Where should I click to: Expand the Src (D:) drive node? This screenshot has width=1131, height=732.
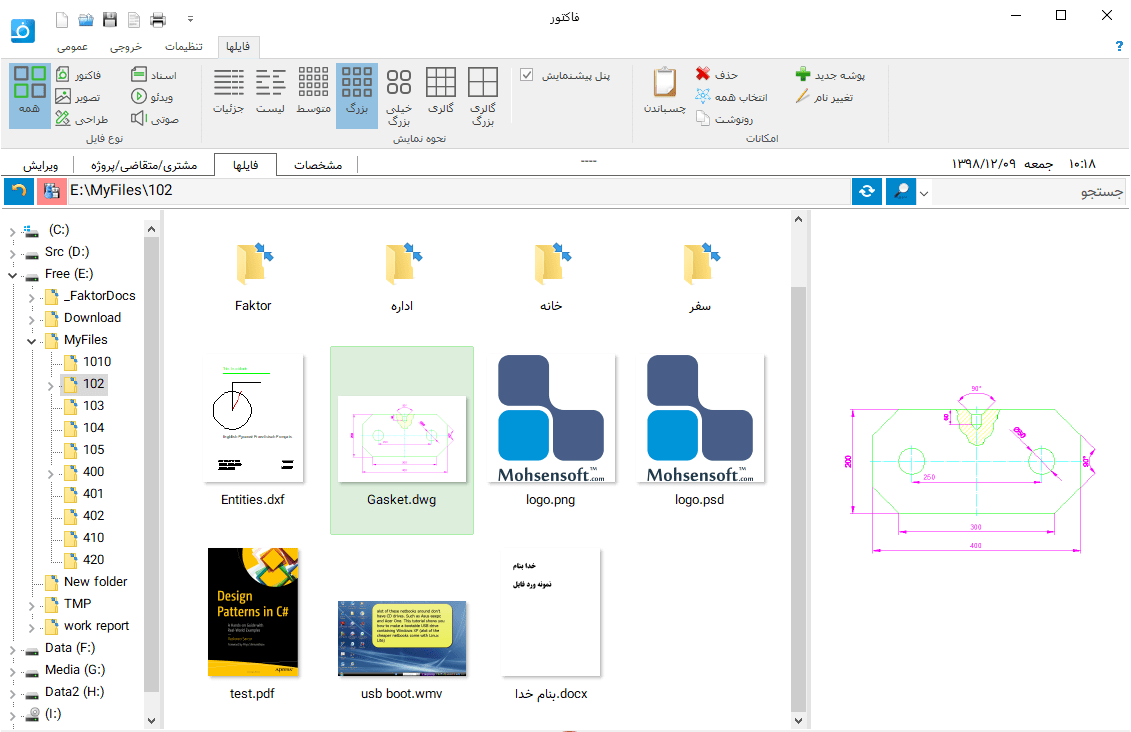(x=12, y=252)
